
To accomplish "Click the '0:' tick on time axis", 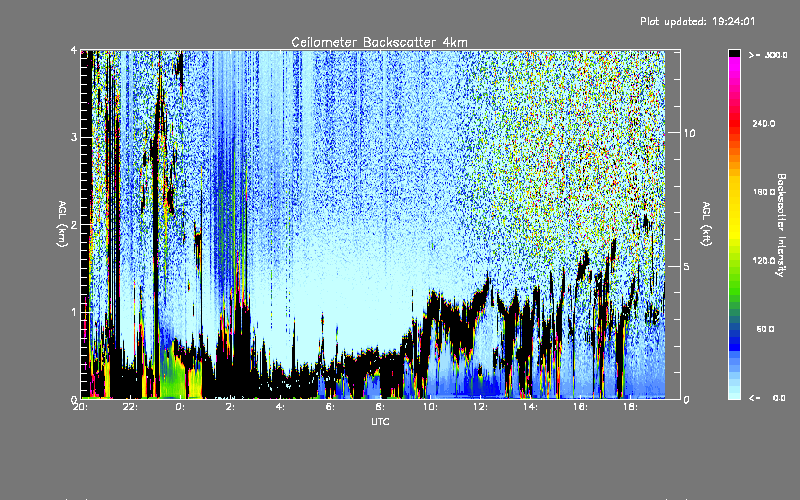I will [180, 407].
